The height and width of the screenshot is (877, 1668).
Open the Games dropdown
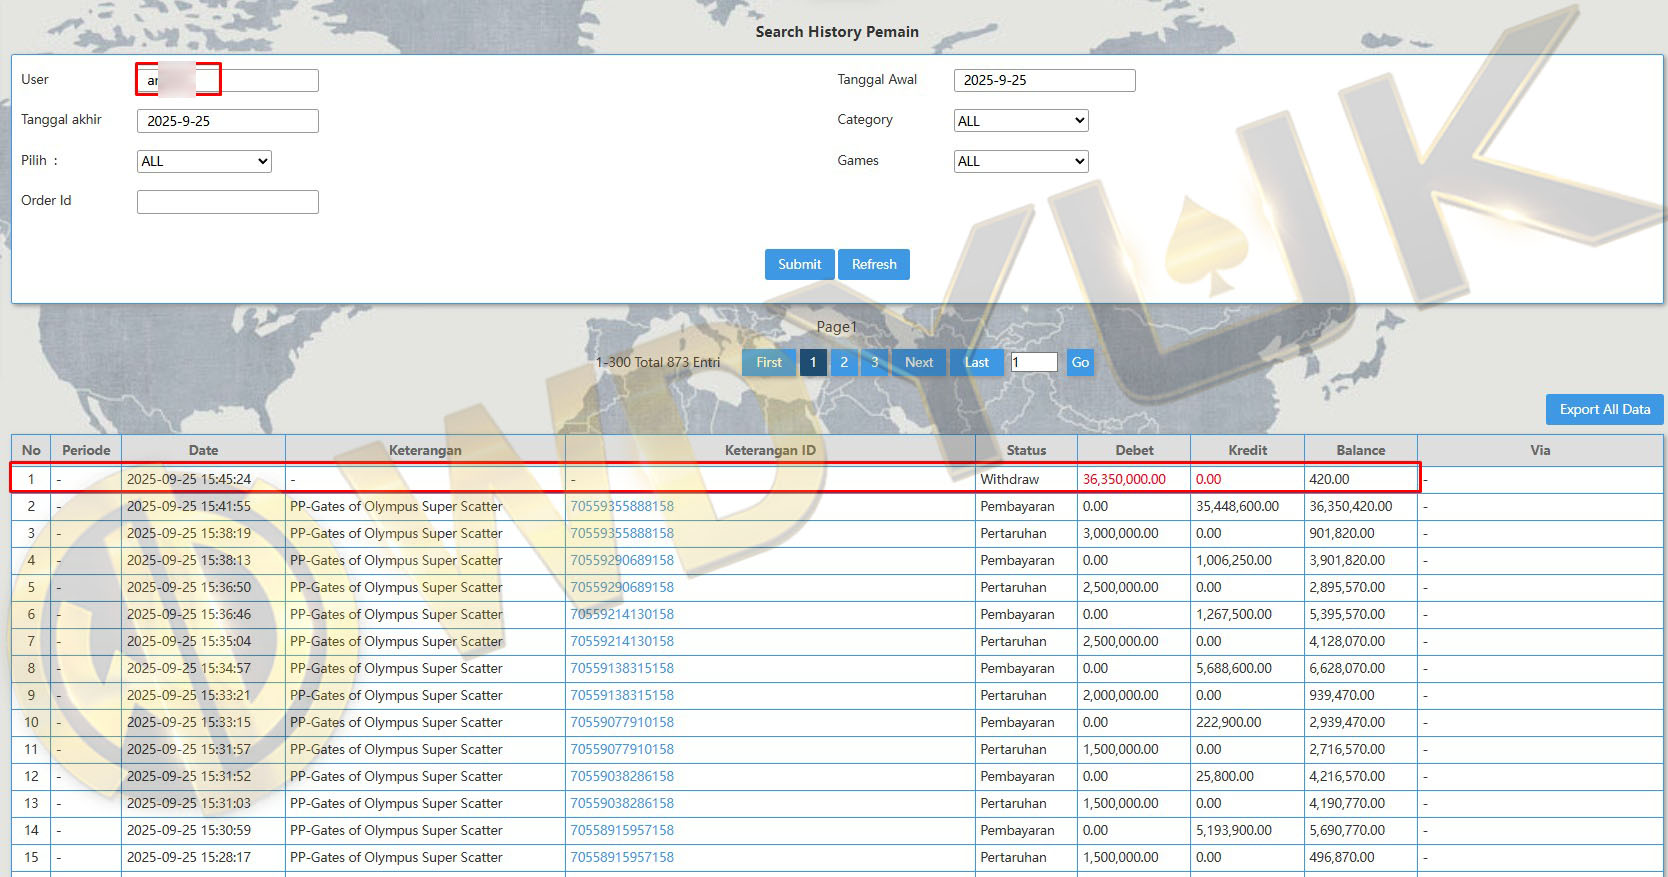[1021, 161]
